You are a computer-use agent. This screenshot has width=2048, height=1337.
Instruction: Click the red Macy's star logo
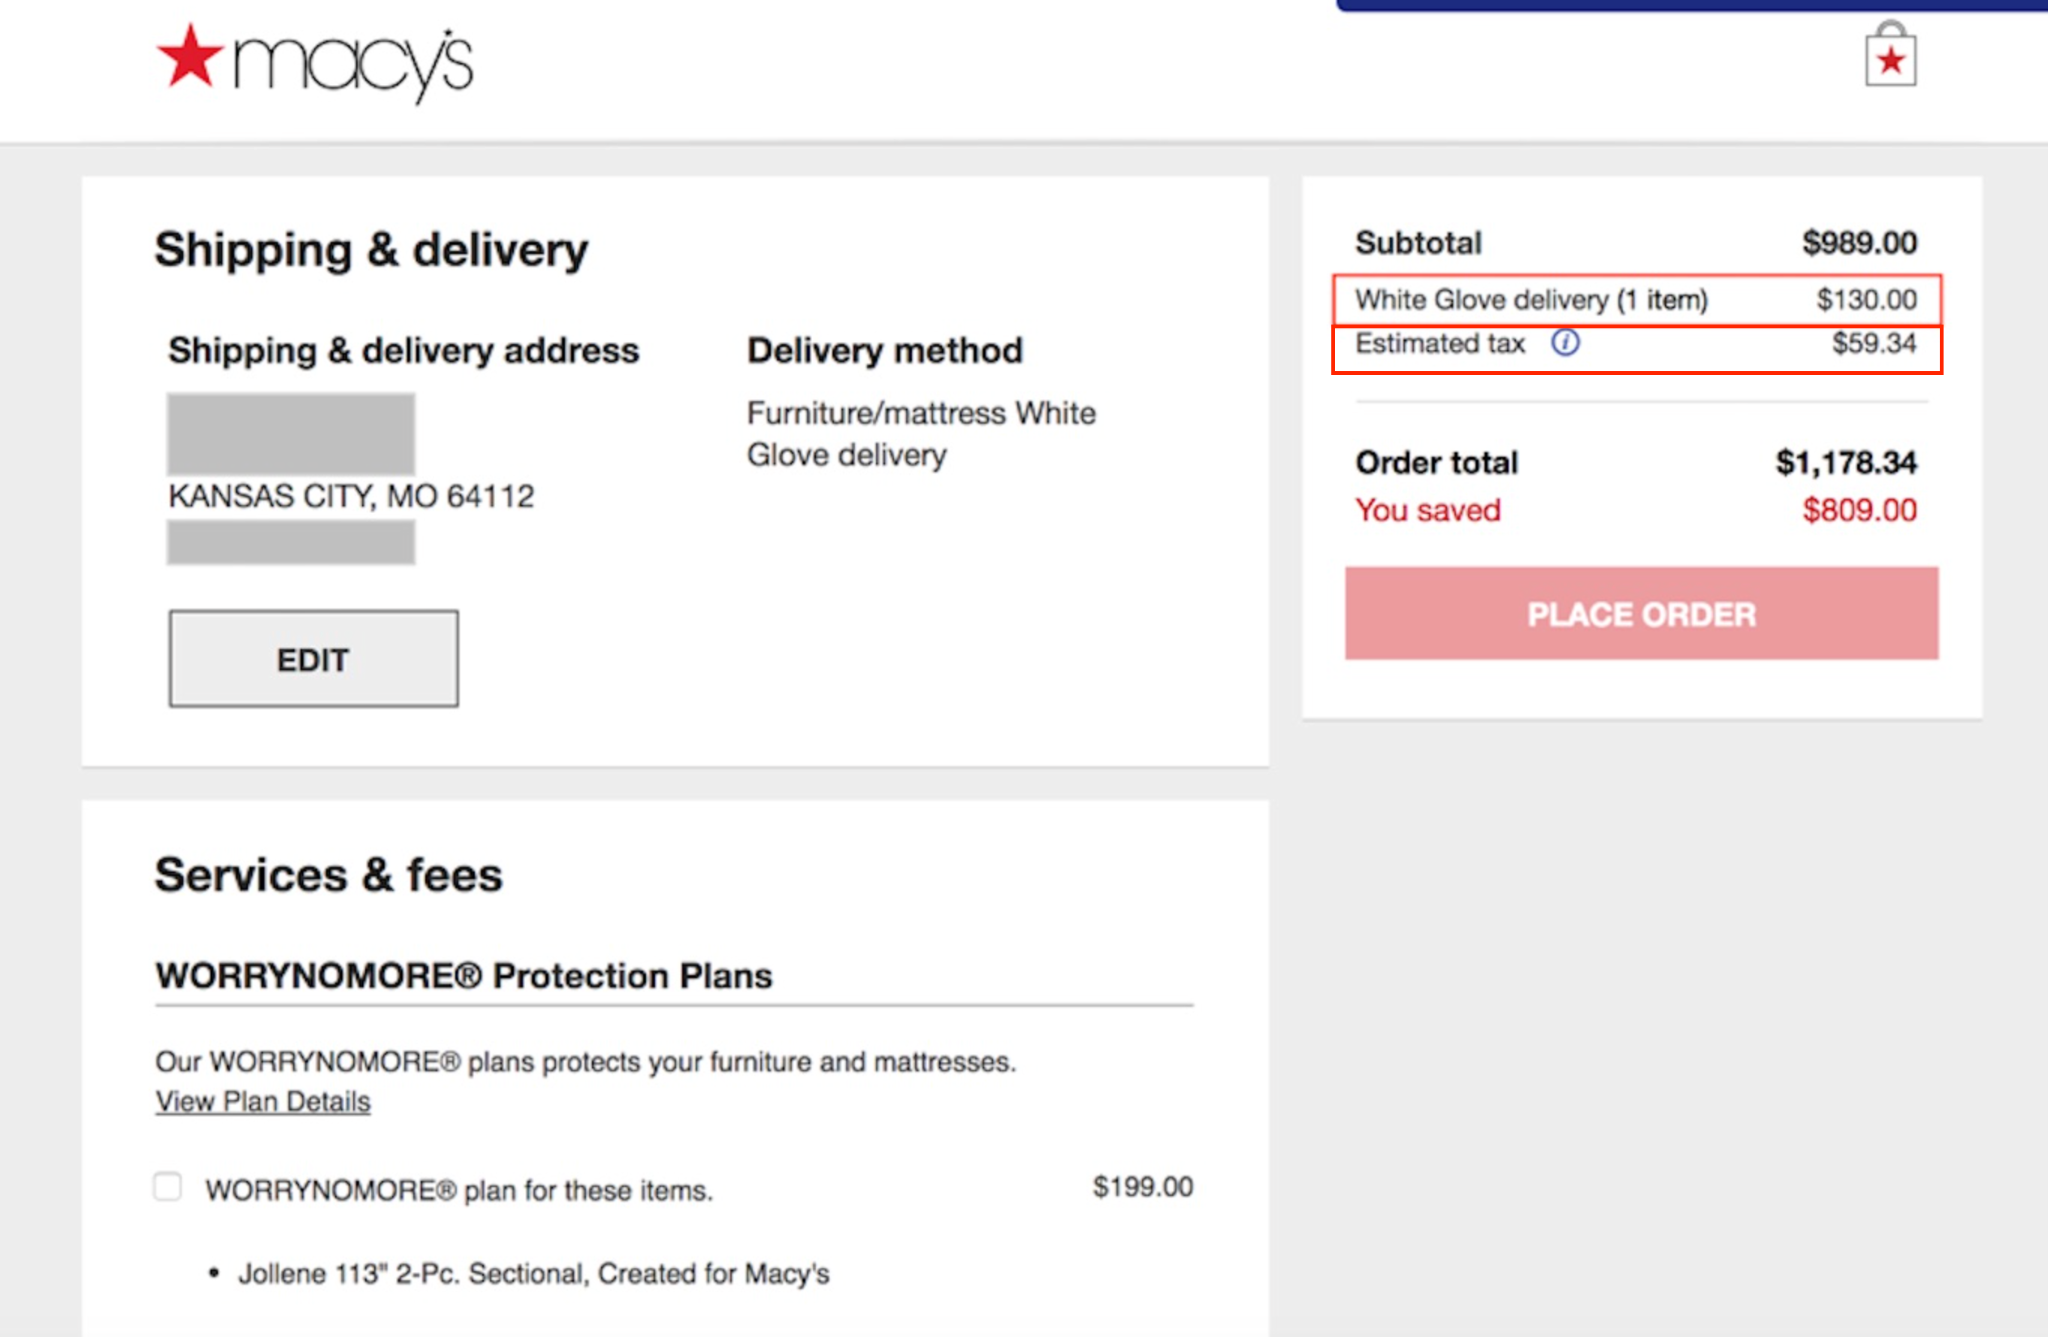pyautogui.click(x=190, y=57)
